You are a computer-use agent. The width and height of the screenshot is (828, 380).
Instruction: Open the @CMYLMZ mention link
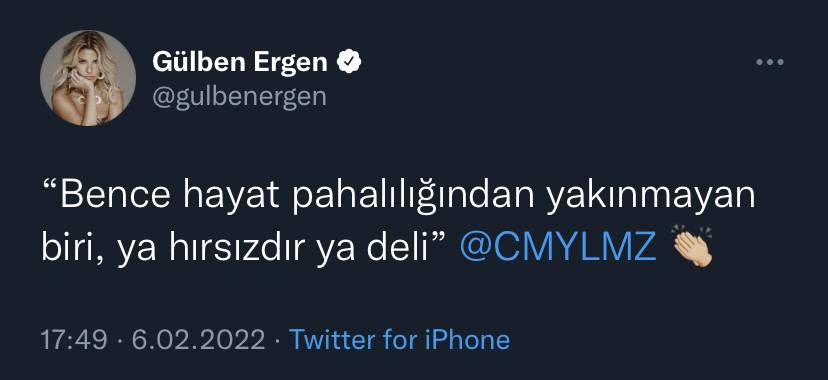(558, 246)
